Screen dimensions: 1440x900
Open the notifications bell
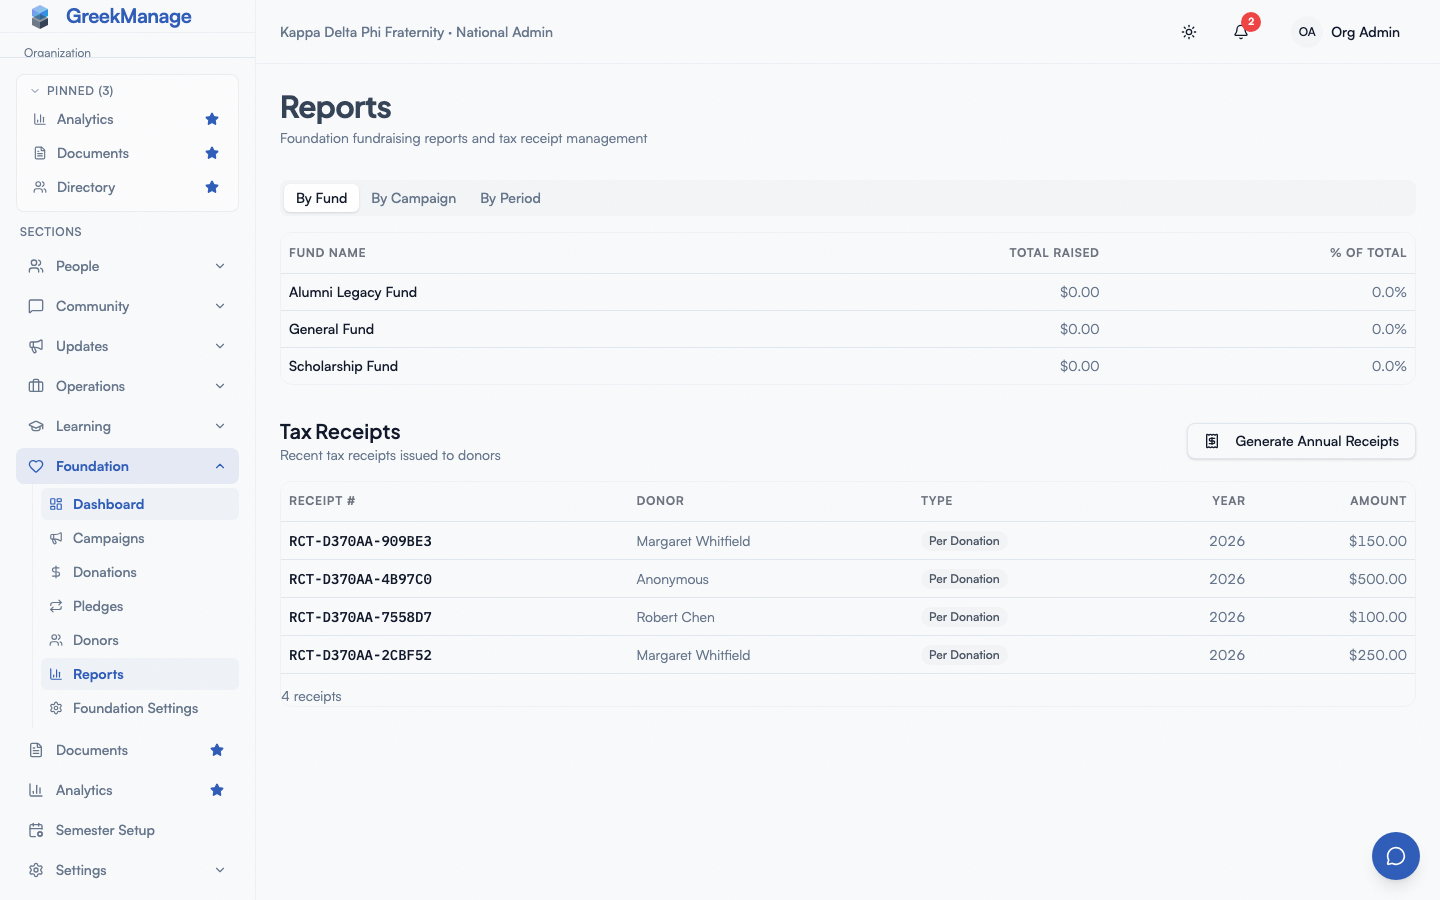pos(1241,32)
